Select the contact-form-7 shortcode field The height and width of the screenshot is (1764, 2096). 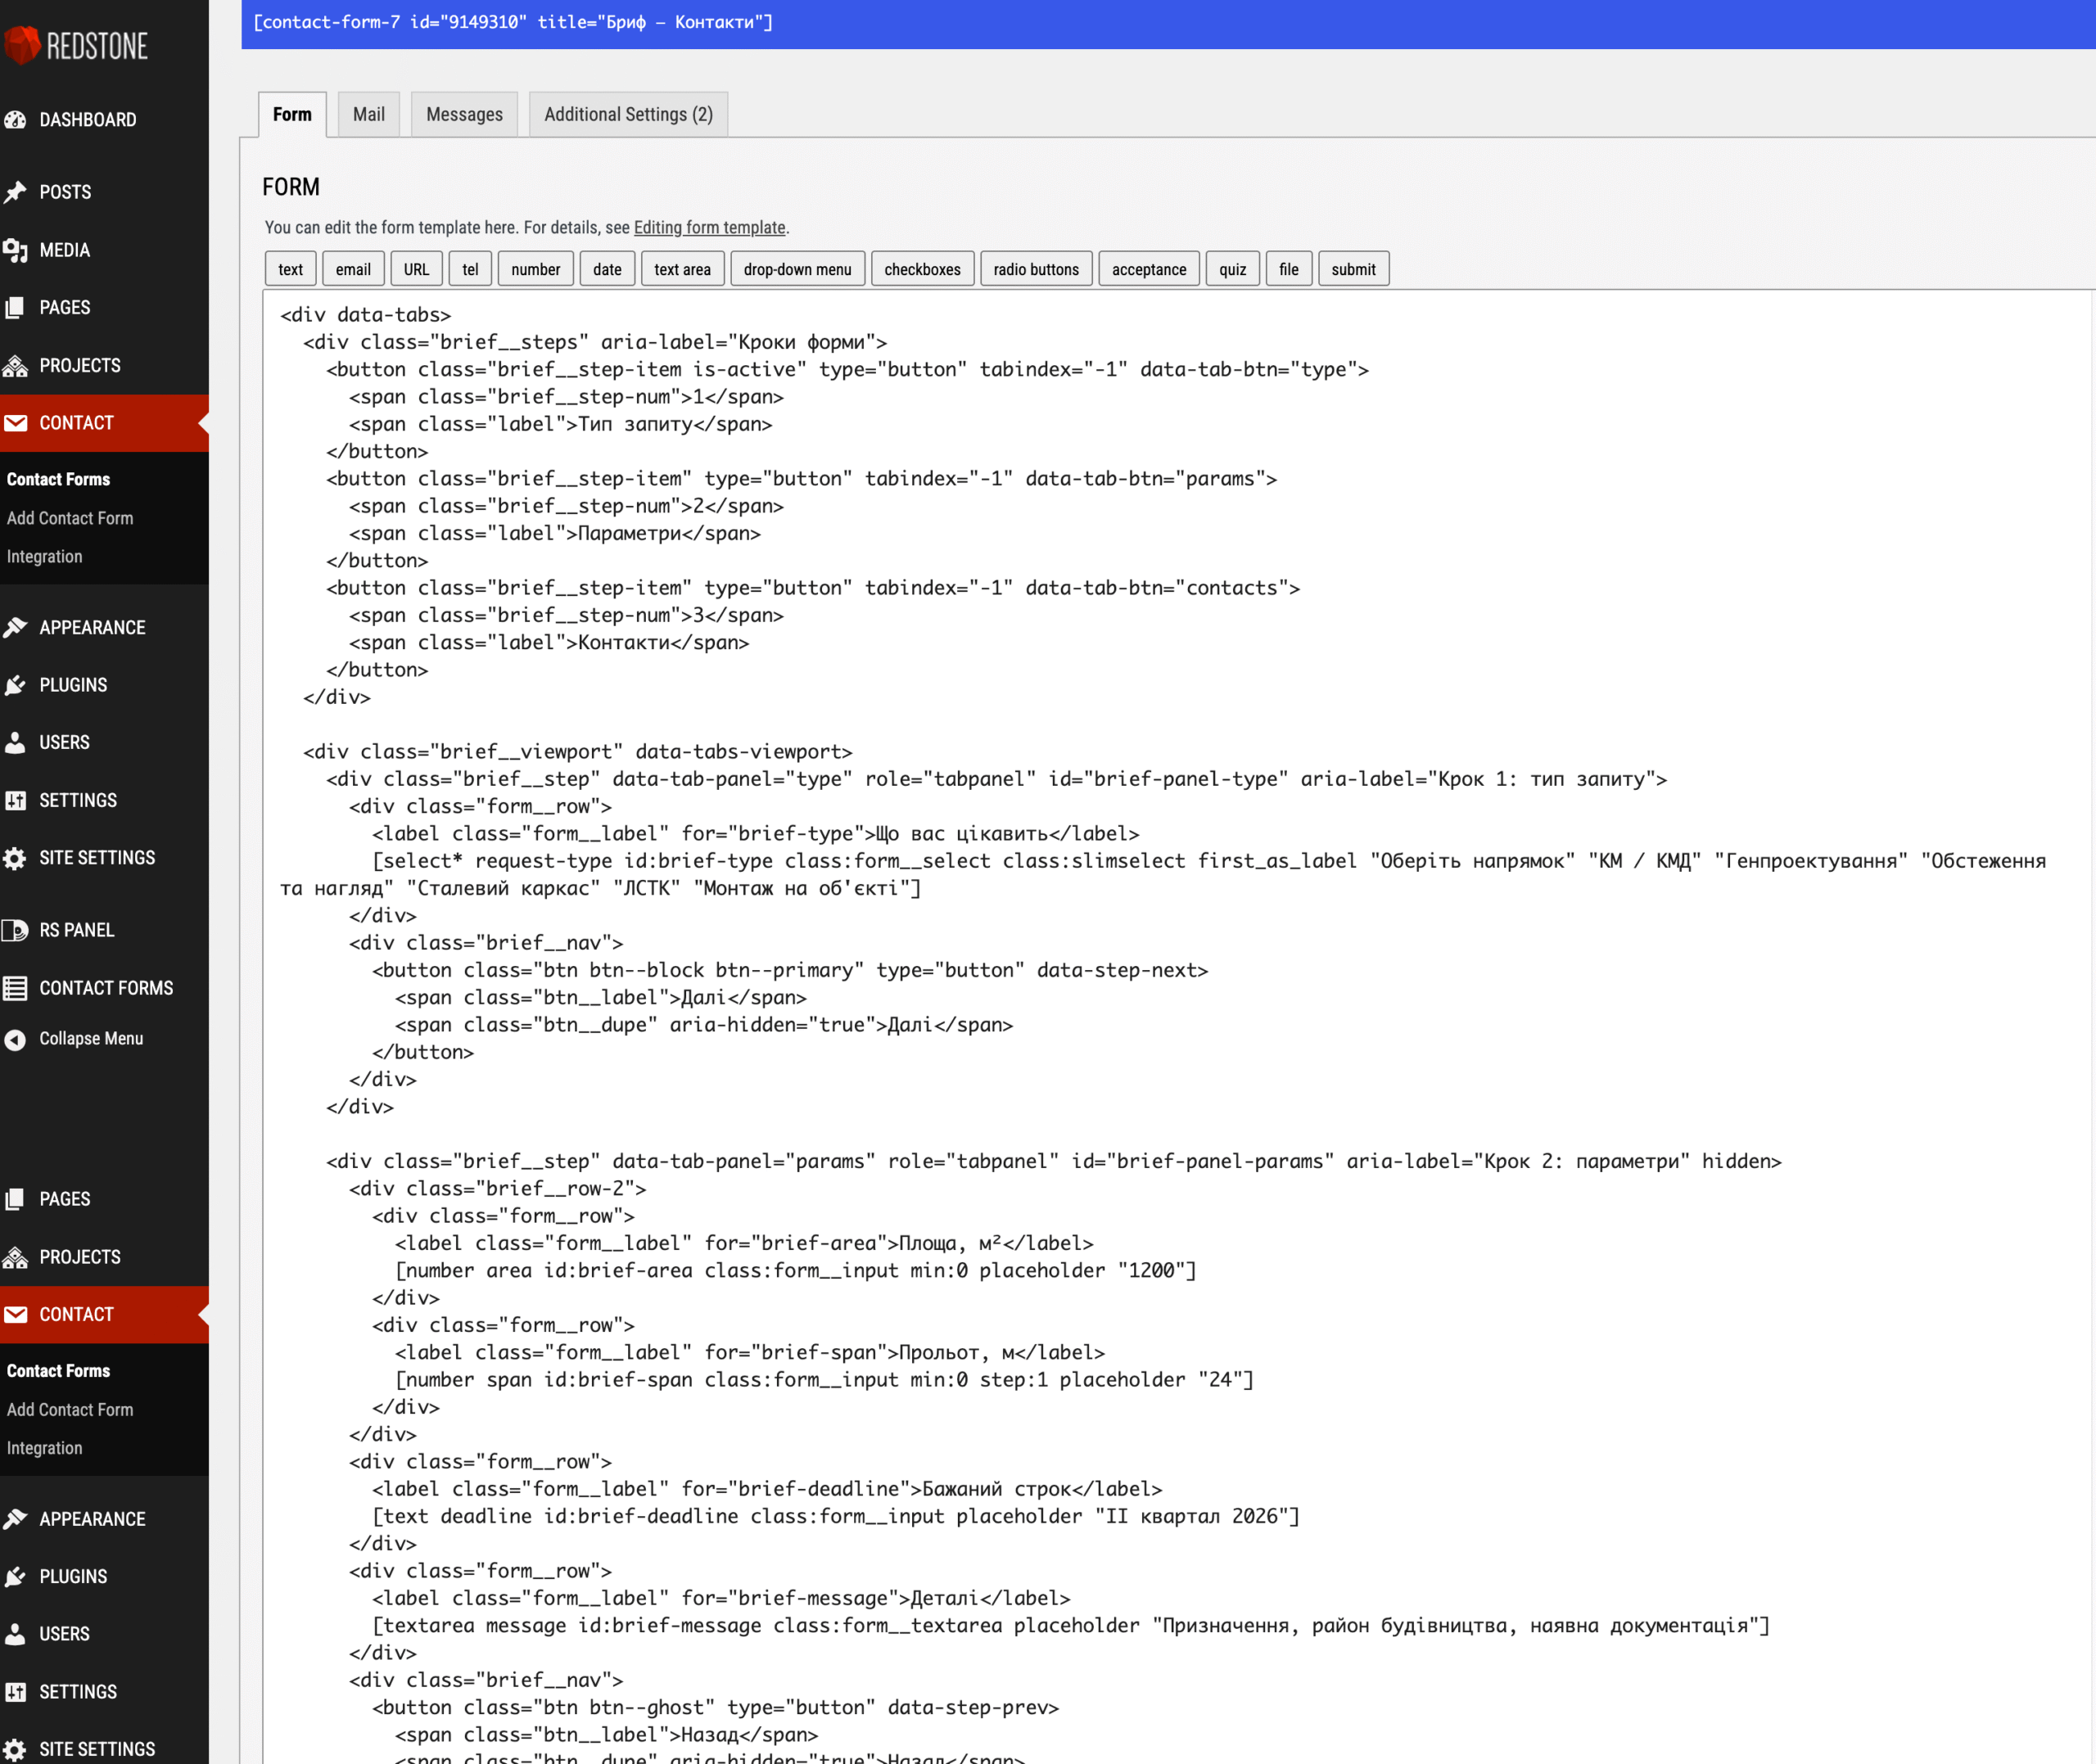tap(1168, 24)
